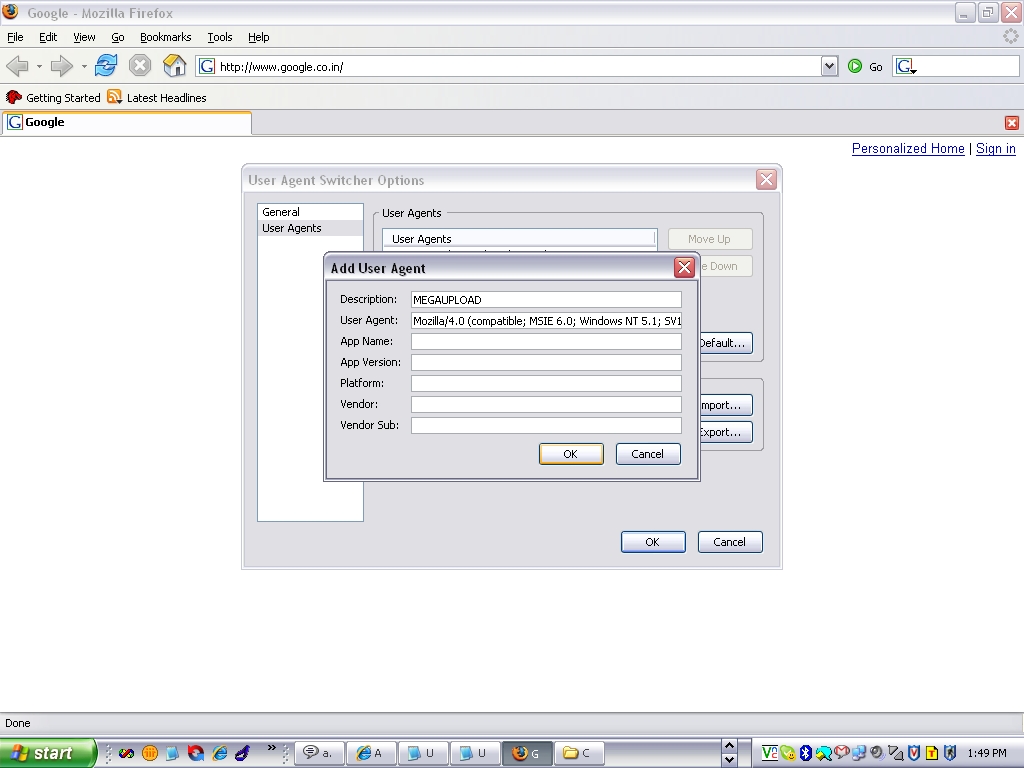This screenshot has width=1024, height=768.
Task: Open the Back history dropdown arrow
Action: click(39, 67)
